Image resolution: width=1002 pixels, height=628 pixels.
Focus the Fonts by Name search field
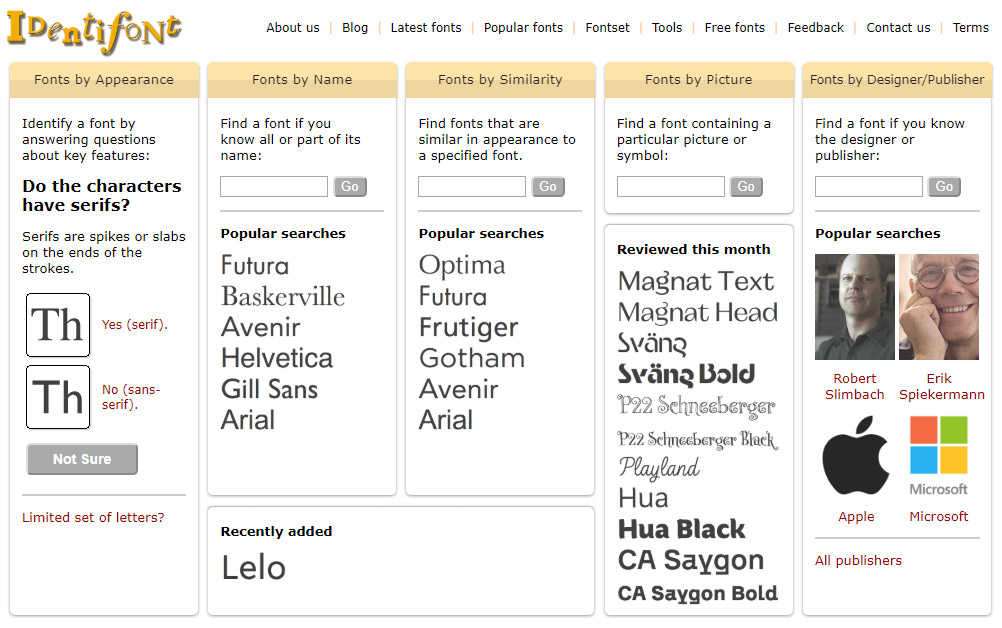pos(274,187)
